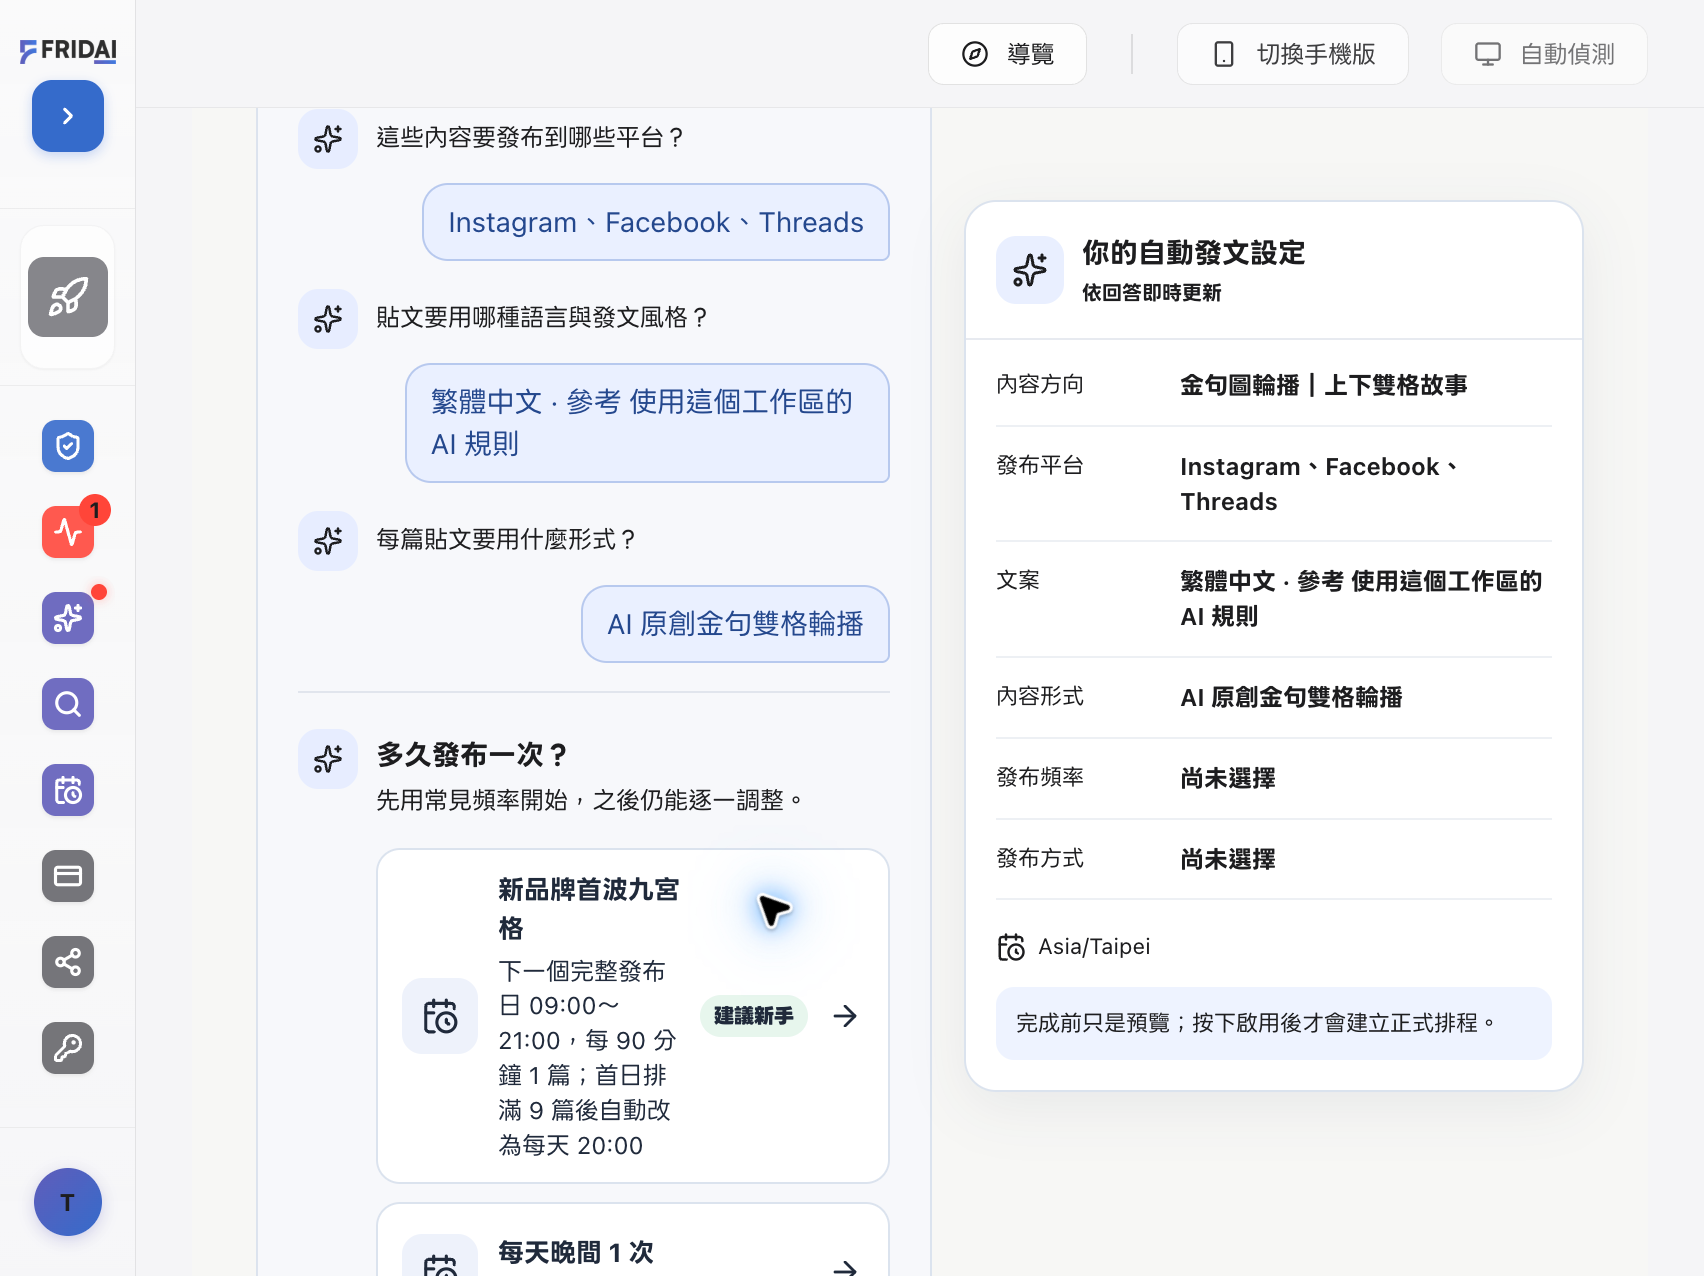Open the key icon in sidebar
Screen dimensions: 1704x1276
[x=68, y=1048]
